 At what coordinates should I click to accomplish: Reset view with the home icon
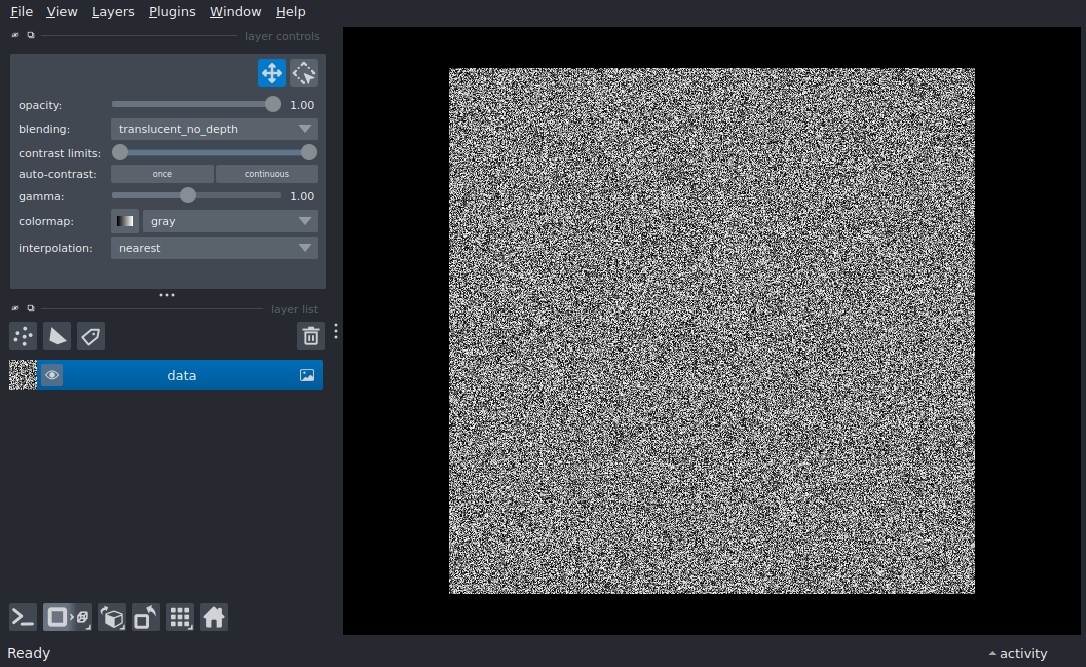coord(214,617)
